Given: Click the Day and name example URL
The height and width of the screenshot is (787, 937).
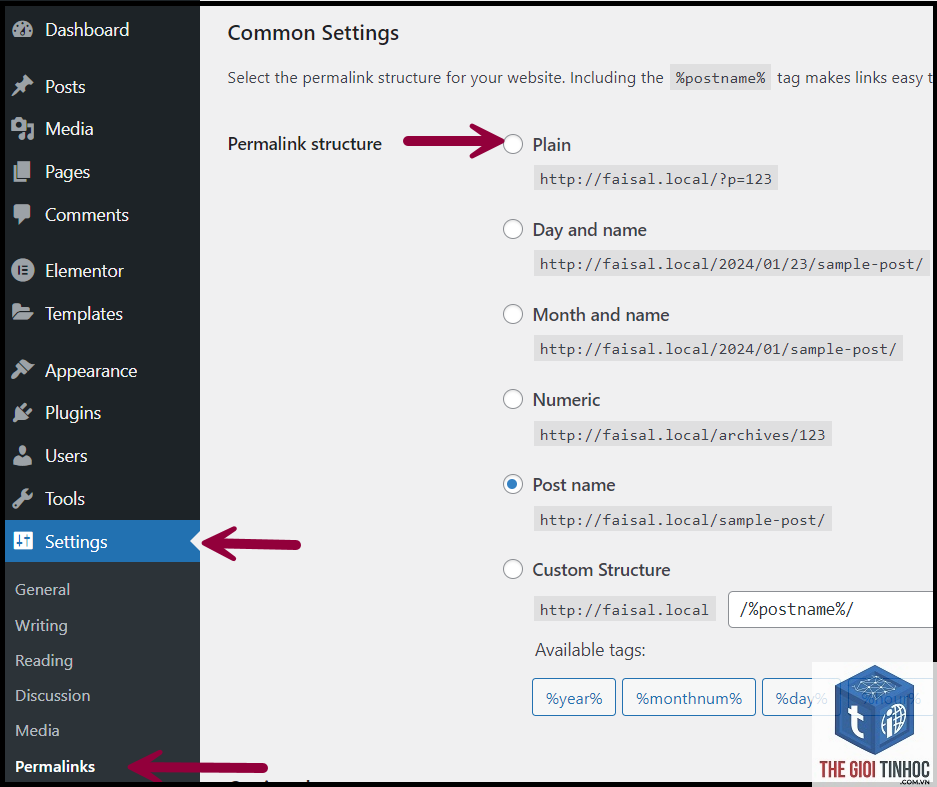Looking at the screenshot, I should 731,264.
